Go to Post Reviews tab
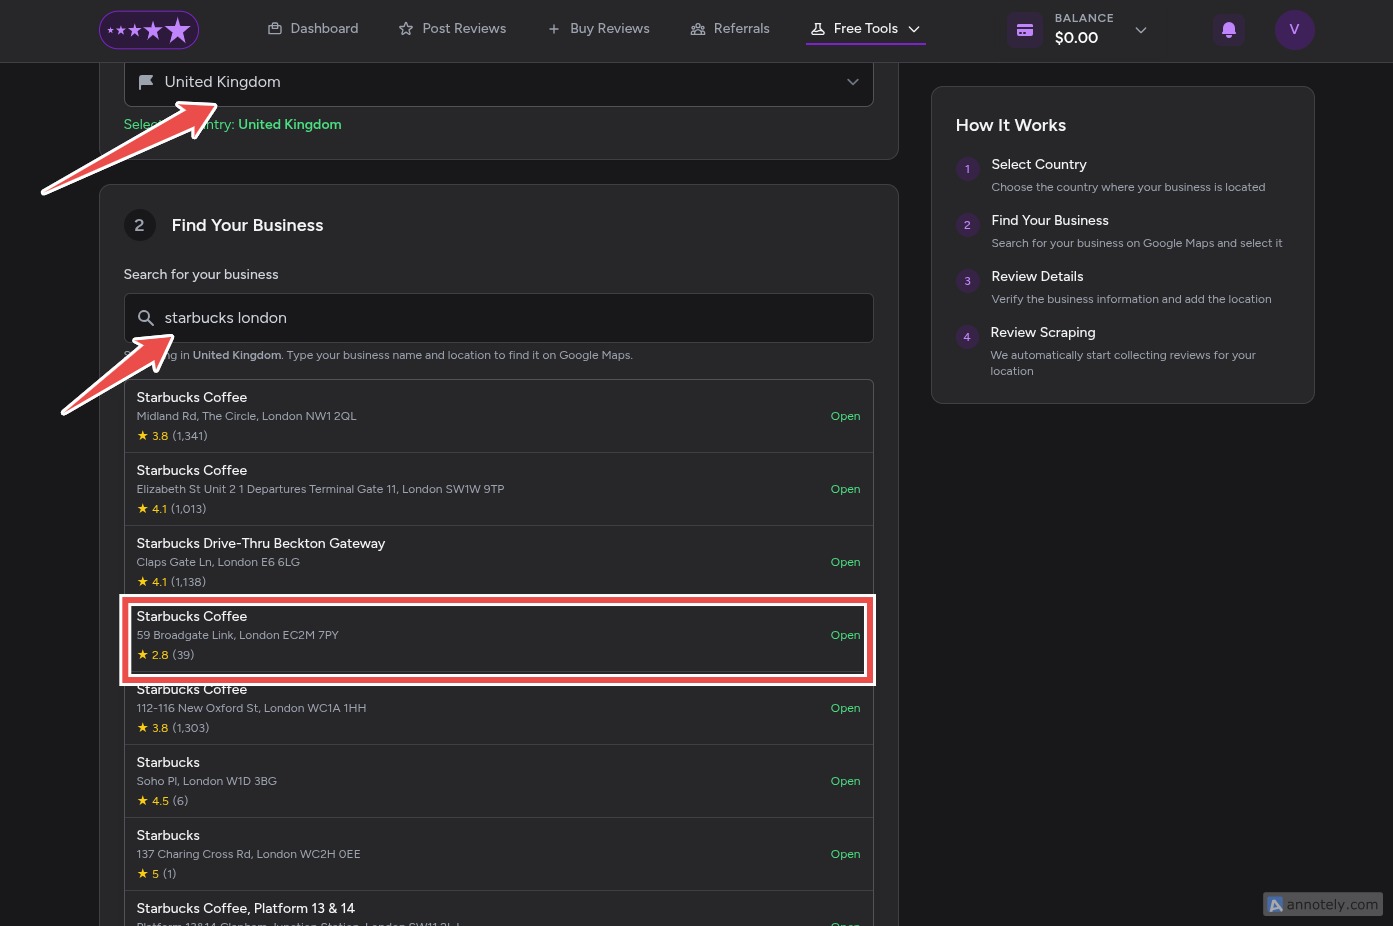Image resolution: width=1393 pixels, height=926 pixels. (x=452, y=29)
